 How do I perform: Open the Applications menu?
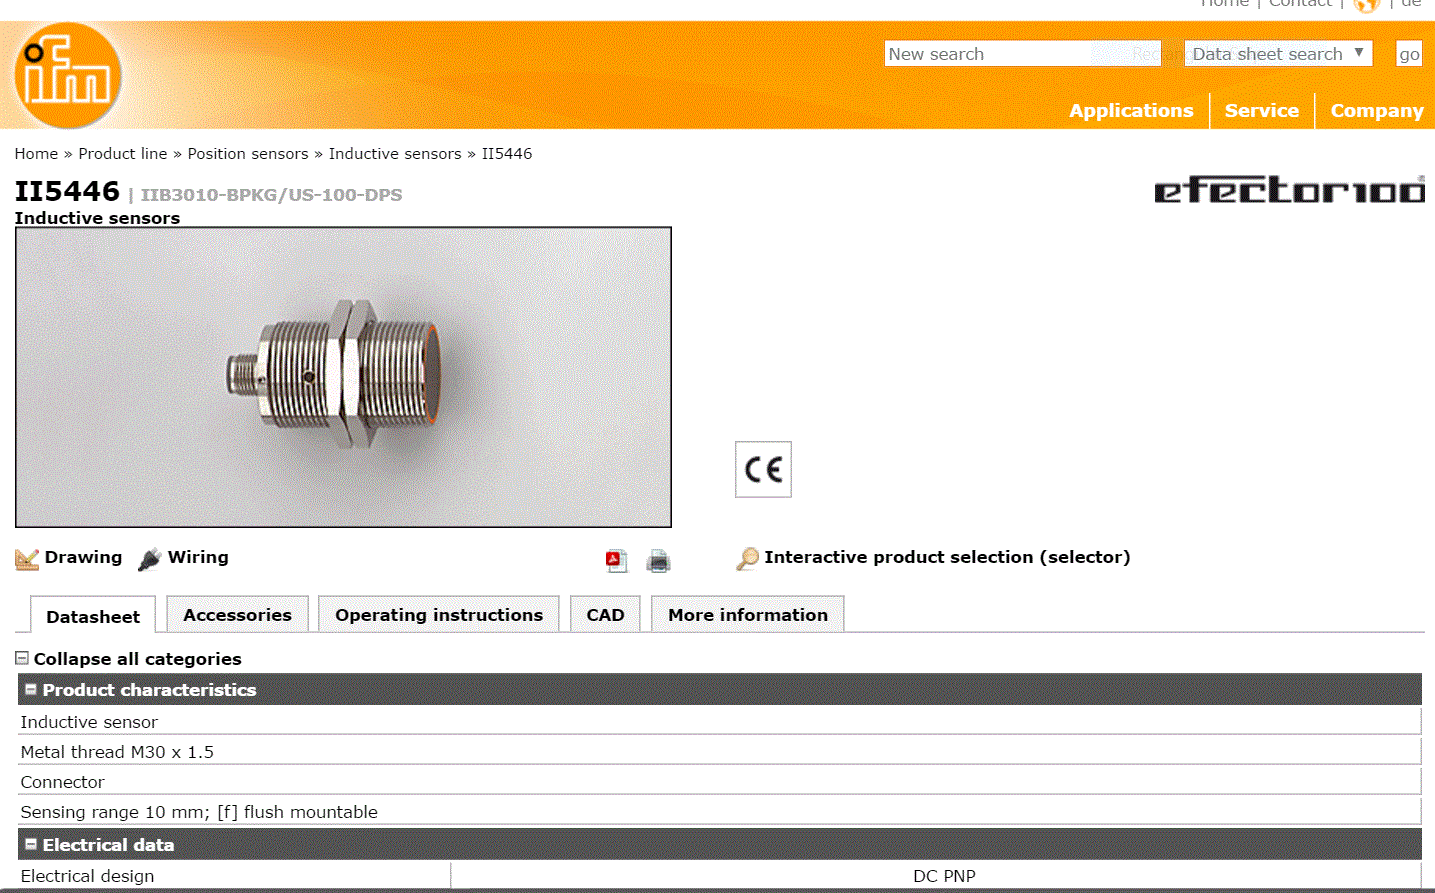tap(1131, 110)
